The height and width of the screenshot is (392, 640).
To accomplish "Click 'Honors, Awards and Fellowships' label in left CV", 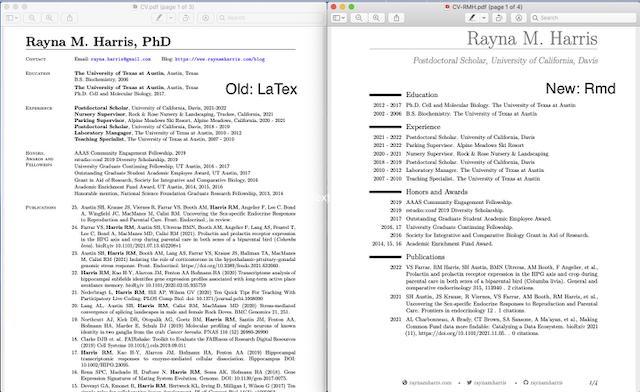I will [x=39, y=159].
